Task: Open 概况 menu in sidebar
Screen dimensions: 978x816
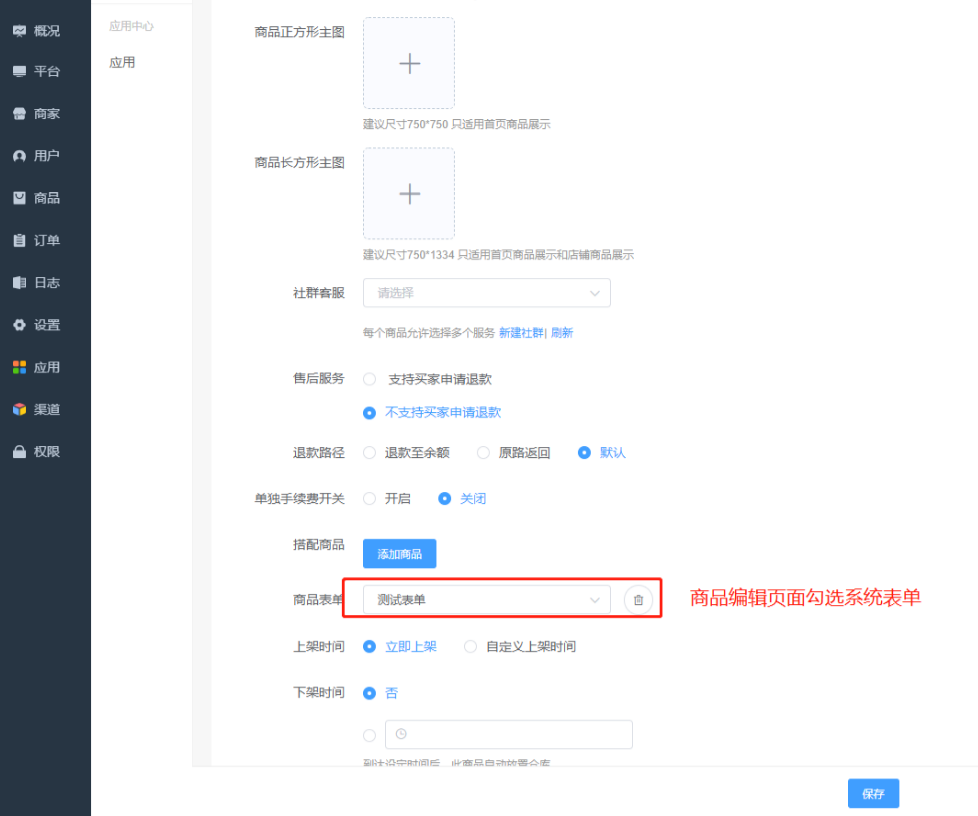Action: [45, 31]
